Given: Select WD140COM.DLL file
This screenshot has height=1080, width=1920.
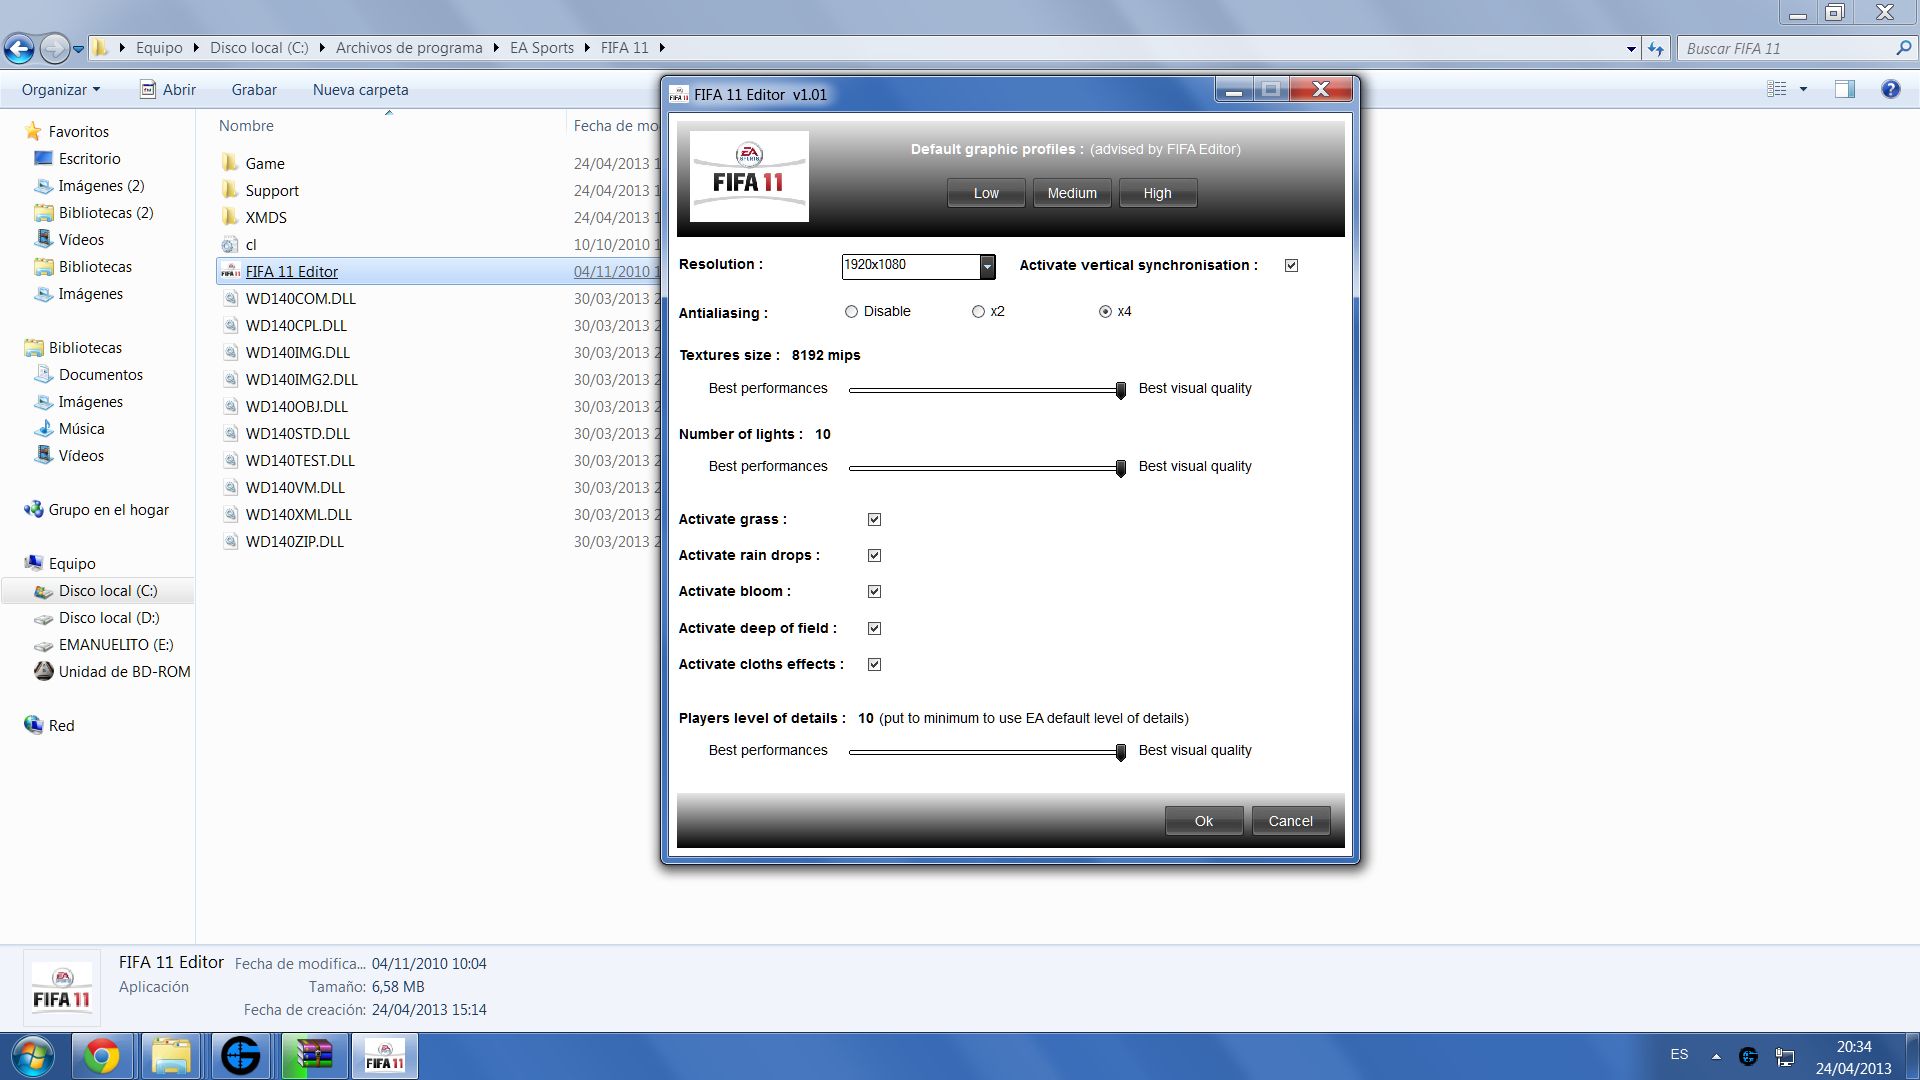Looking at the screenshot, I should [300, 298].
